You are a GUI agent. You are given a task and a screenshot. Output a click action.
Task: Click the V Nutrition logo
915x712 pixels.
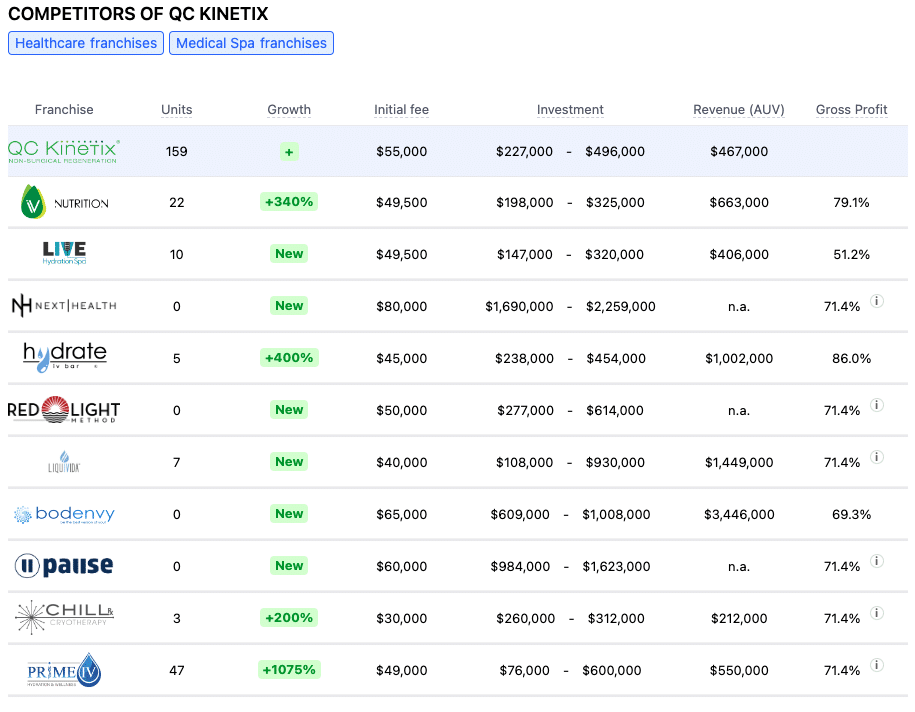pos(64,202)
